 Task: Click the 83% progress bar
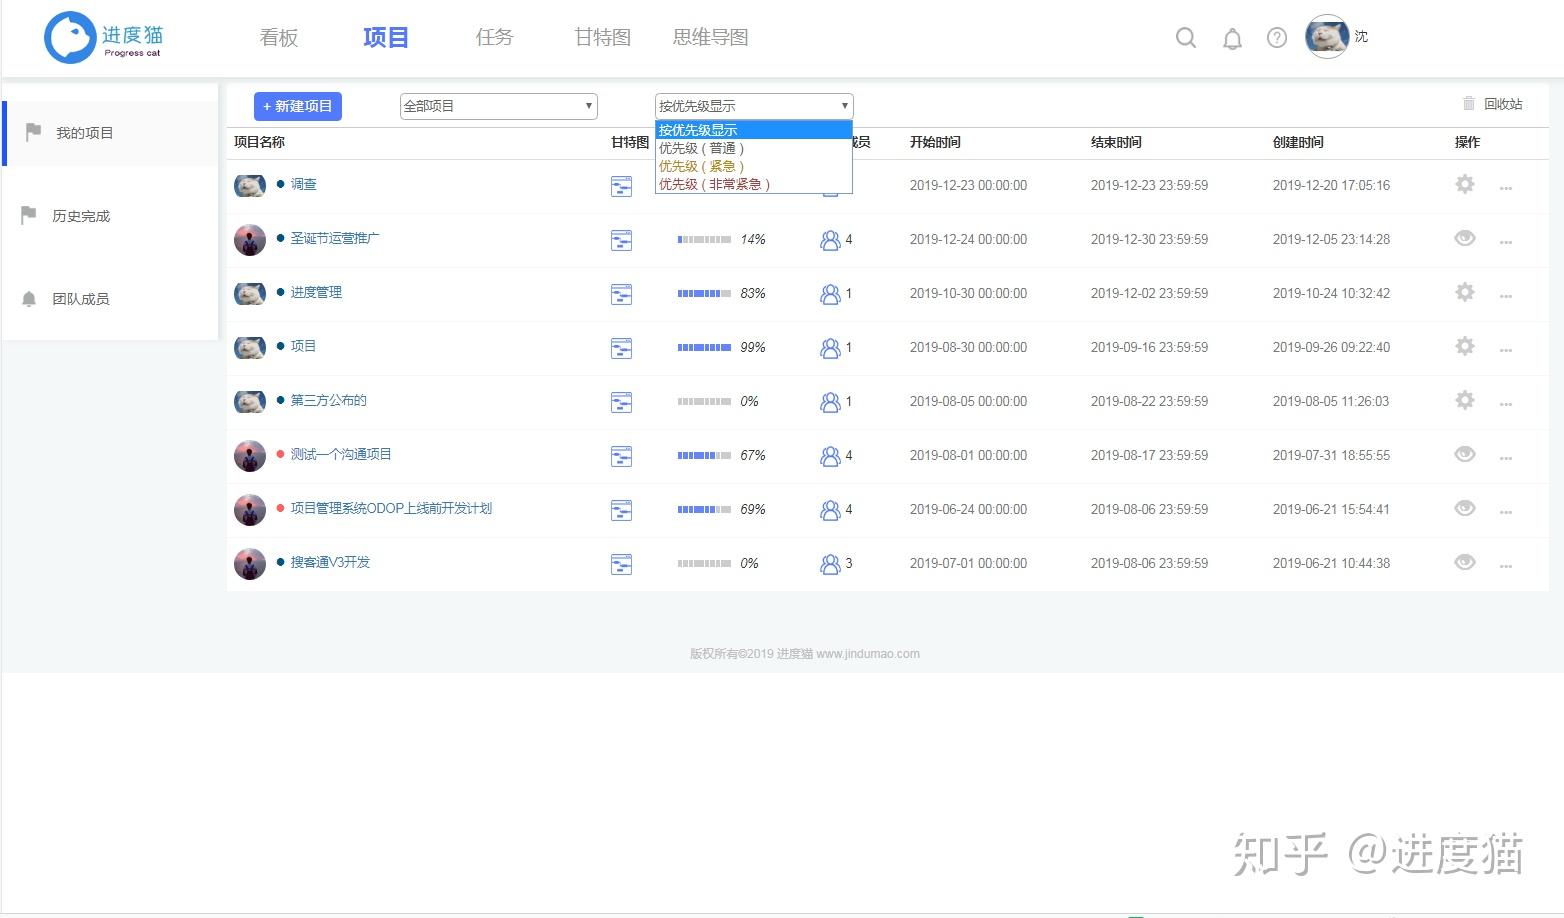[x=704, y=294]
